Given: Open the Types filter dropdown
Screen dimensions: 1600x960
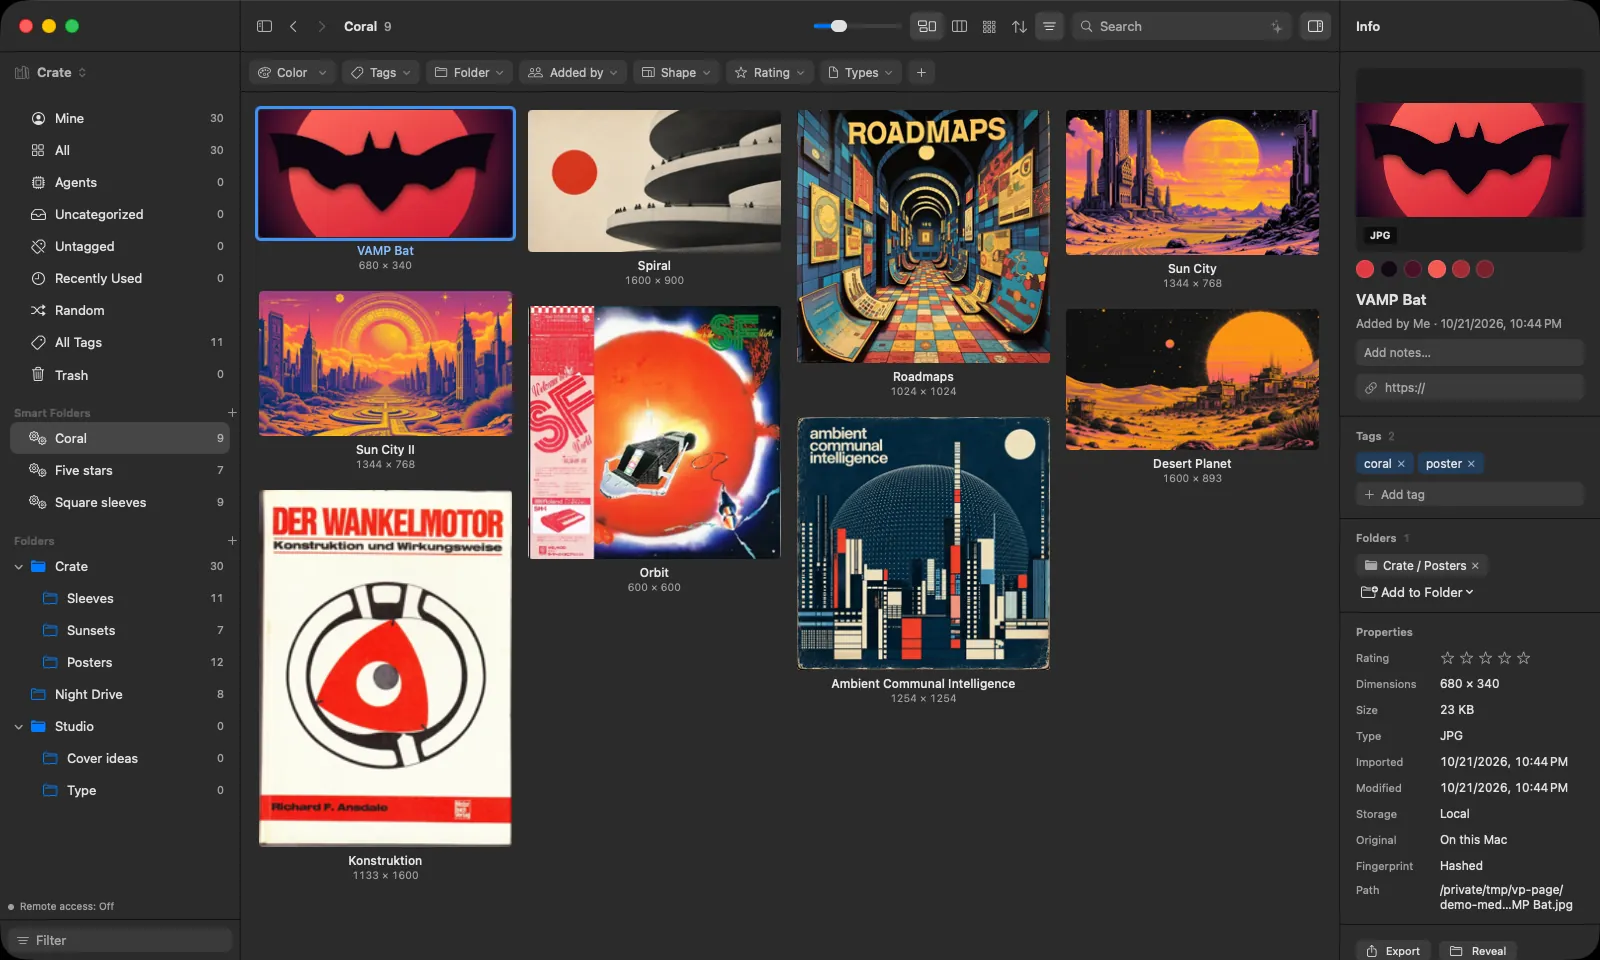Looking at the screenshot, I should click(860, 72).
